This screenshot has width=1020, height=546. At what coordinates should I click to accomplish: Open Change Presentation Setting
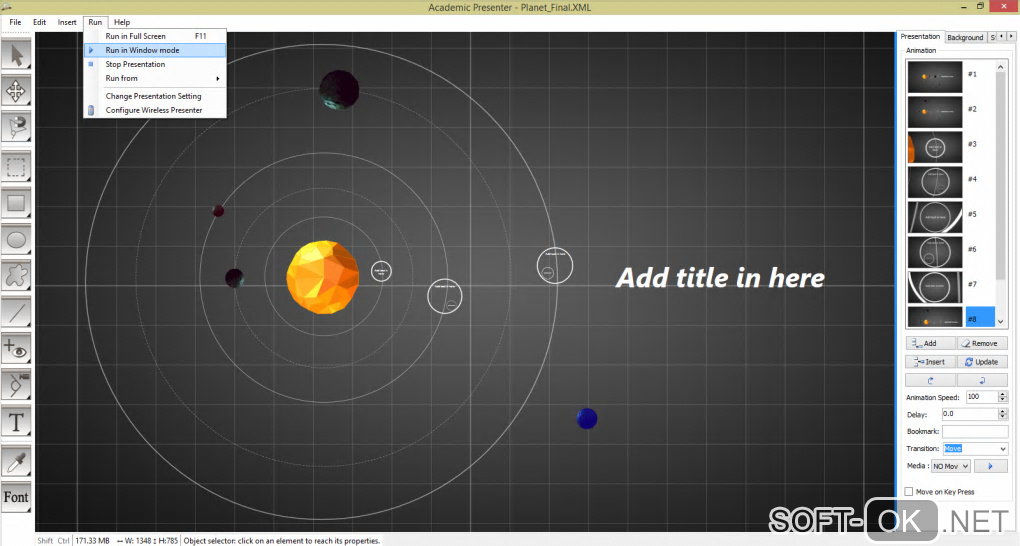click(x=155, y=96)
